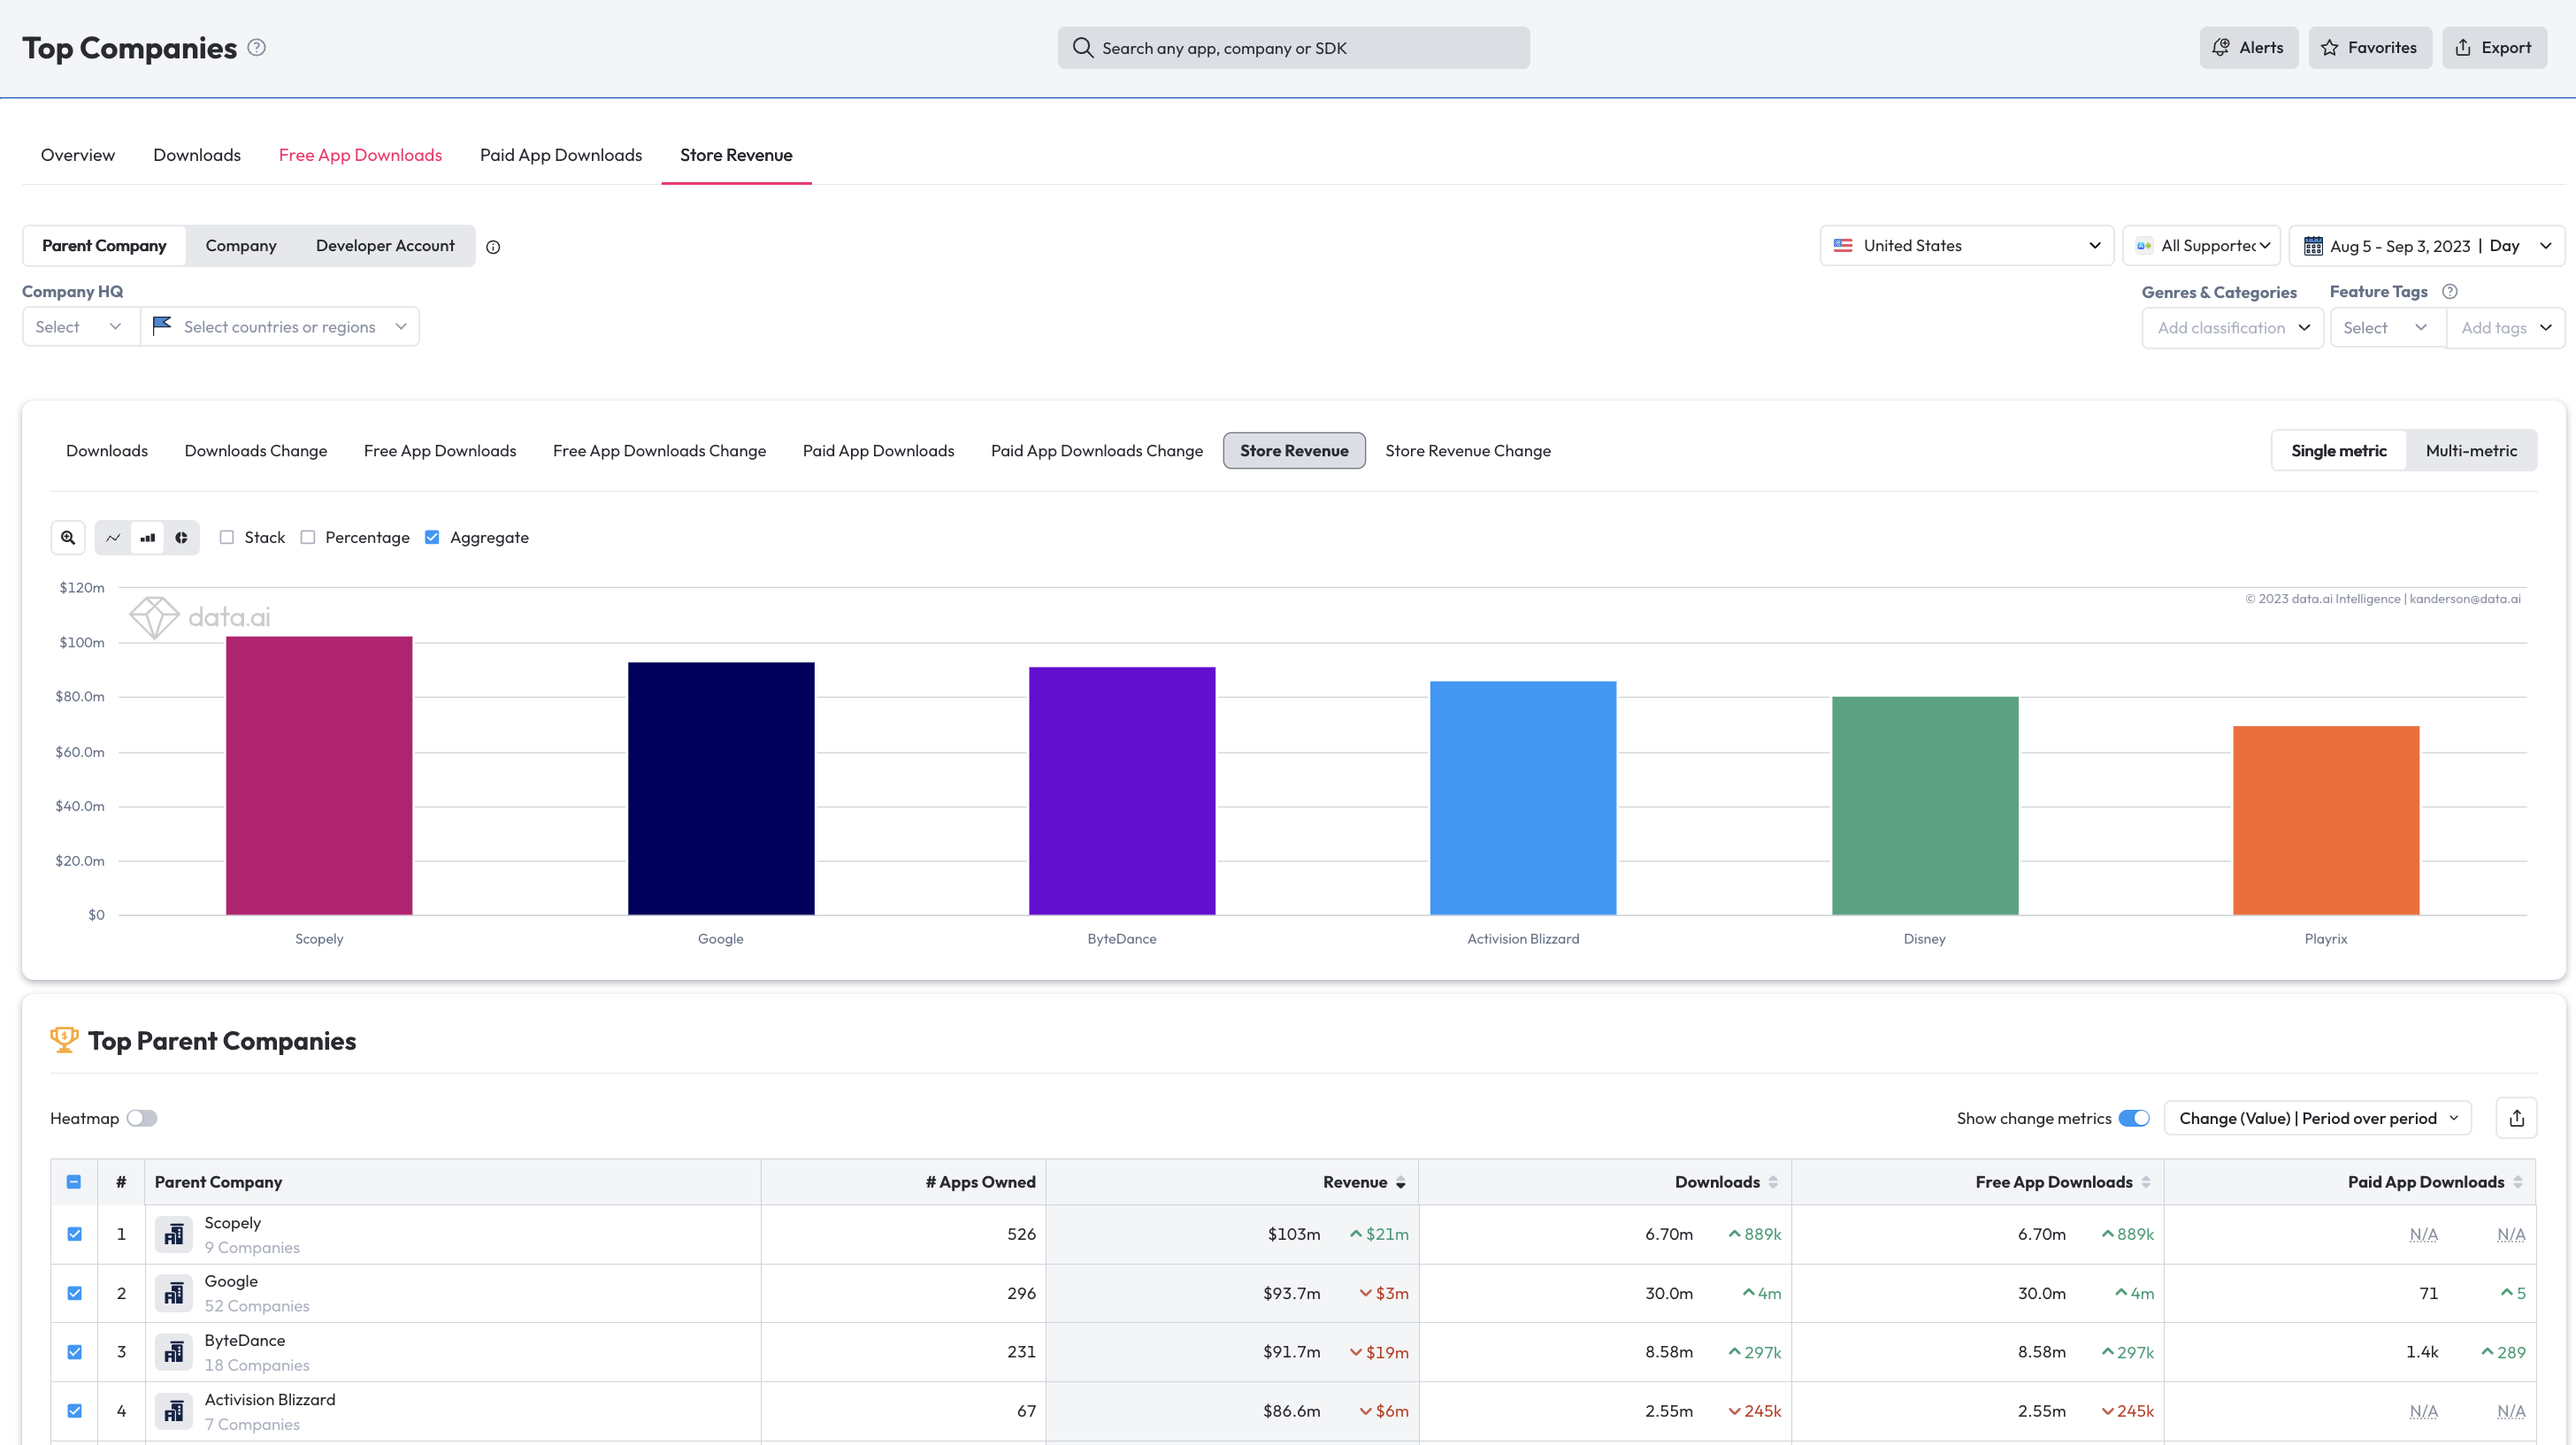
Task: Switch to pie chart view icon
Action: 181,537
